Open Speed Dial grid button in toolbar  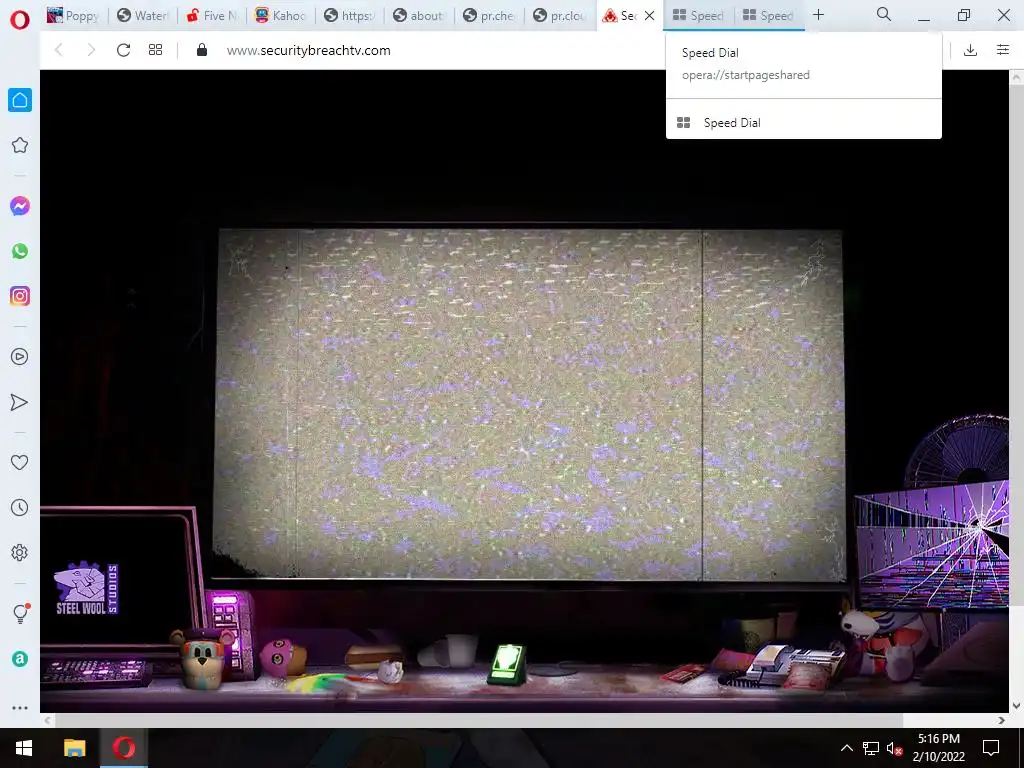point(155,50)
